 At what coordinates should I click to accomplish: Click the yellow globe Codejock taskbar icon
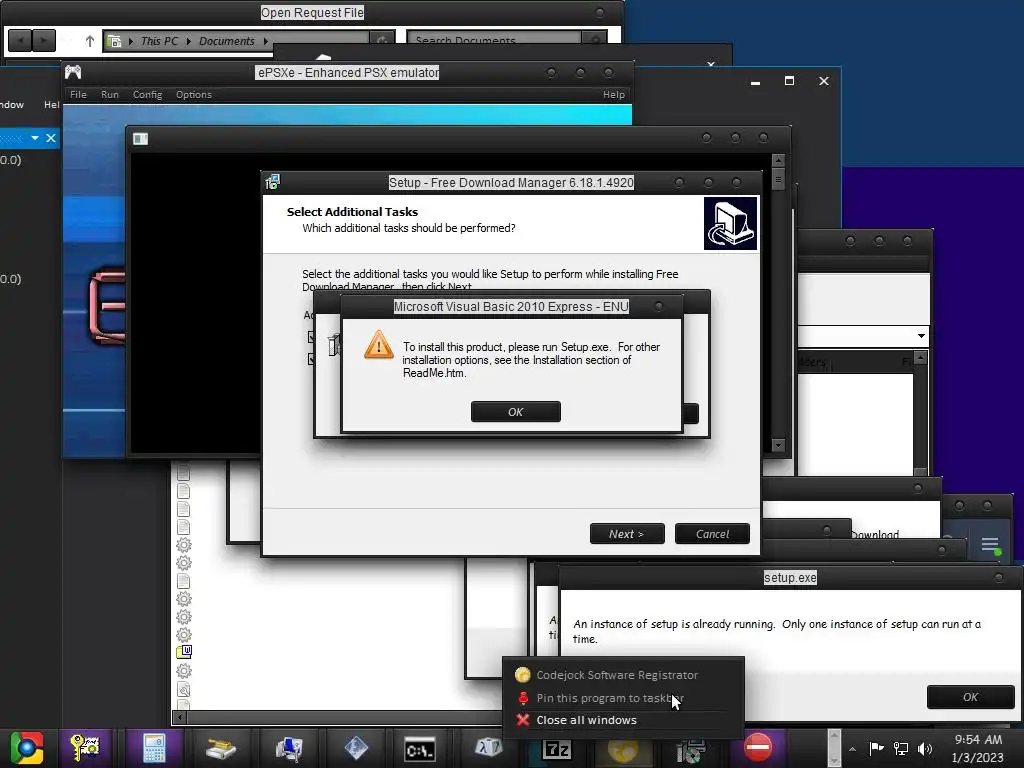click(x=623, y=750)
